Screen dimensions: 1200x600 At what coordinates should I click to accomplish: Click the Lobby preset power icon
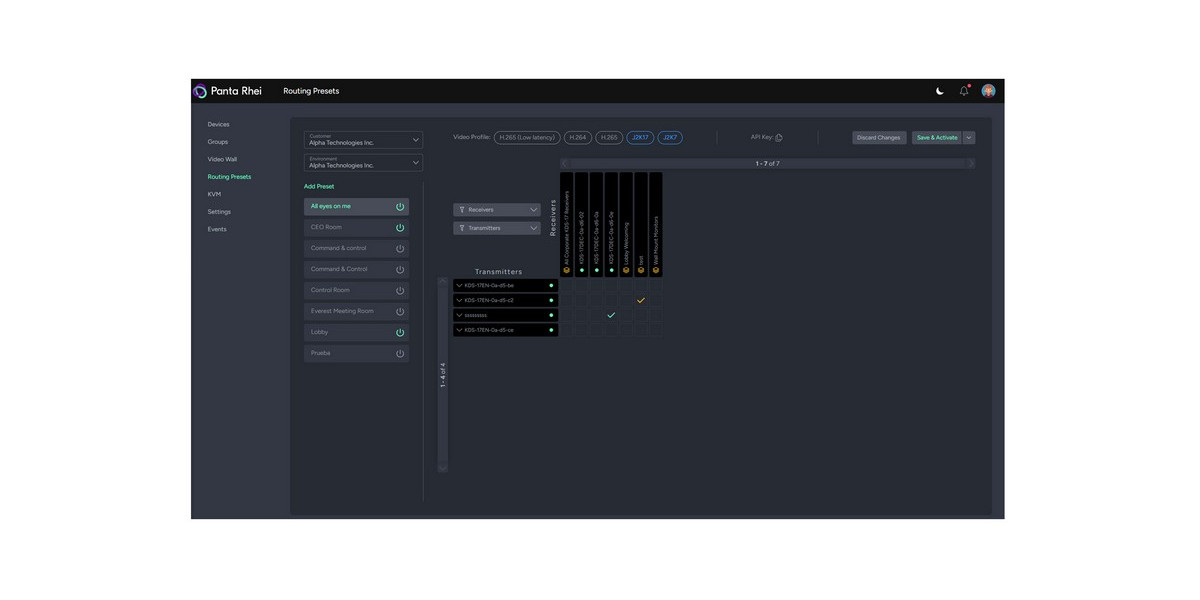[400, 333]
